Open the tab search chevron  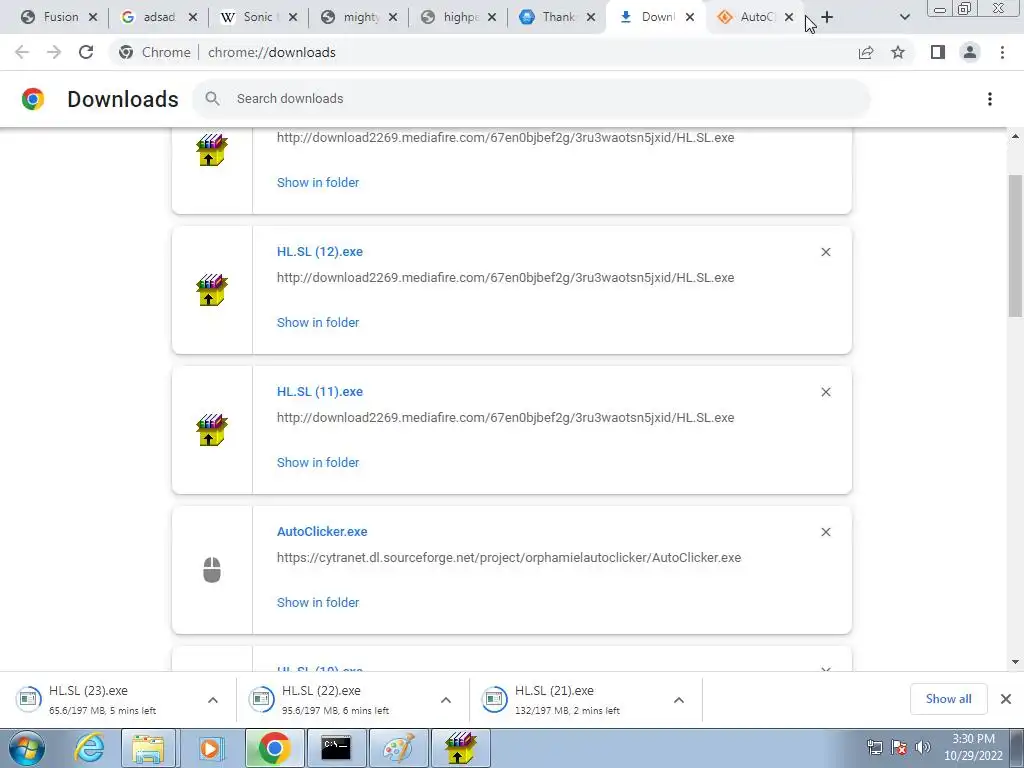click(904, 18)
